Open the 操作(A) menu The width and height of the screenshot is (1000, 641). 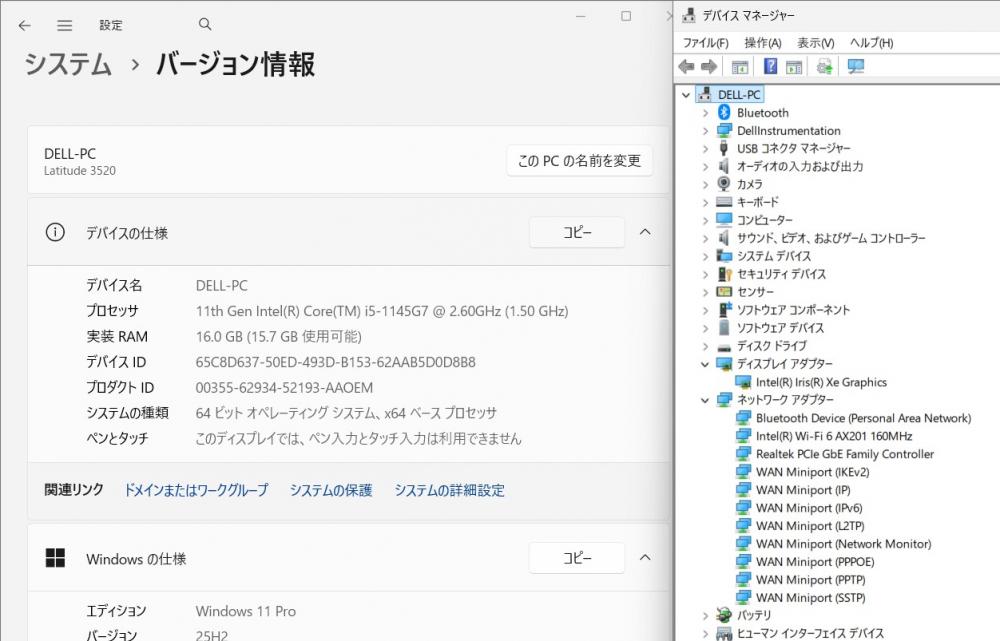[762, 43]
